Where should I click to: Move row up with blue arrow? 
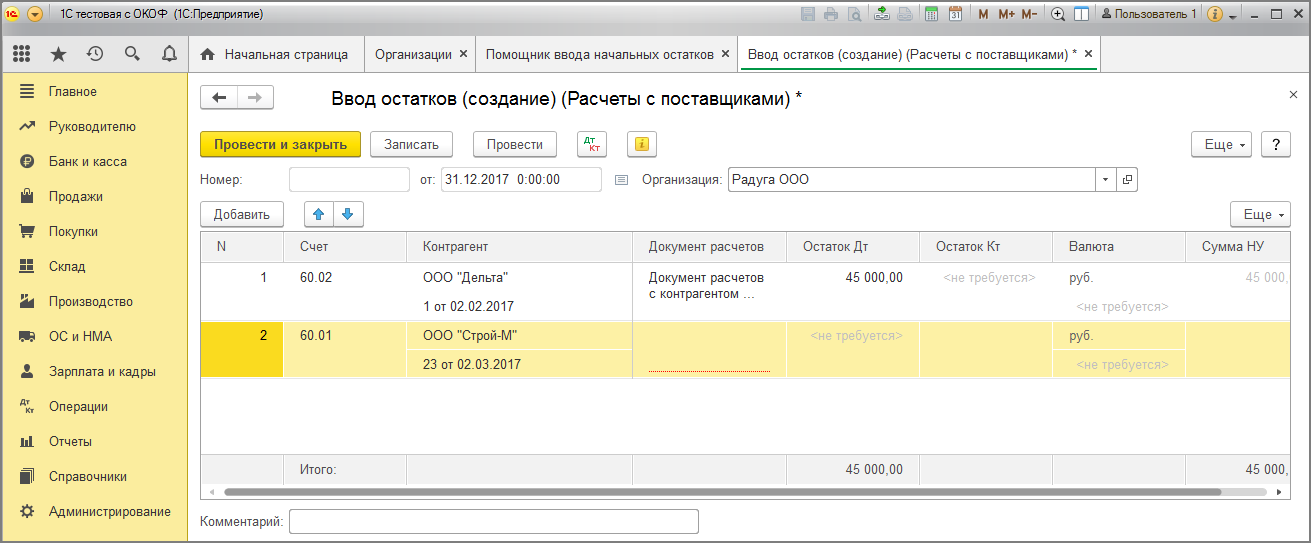coord(319,214)
